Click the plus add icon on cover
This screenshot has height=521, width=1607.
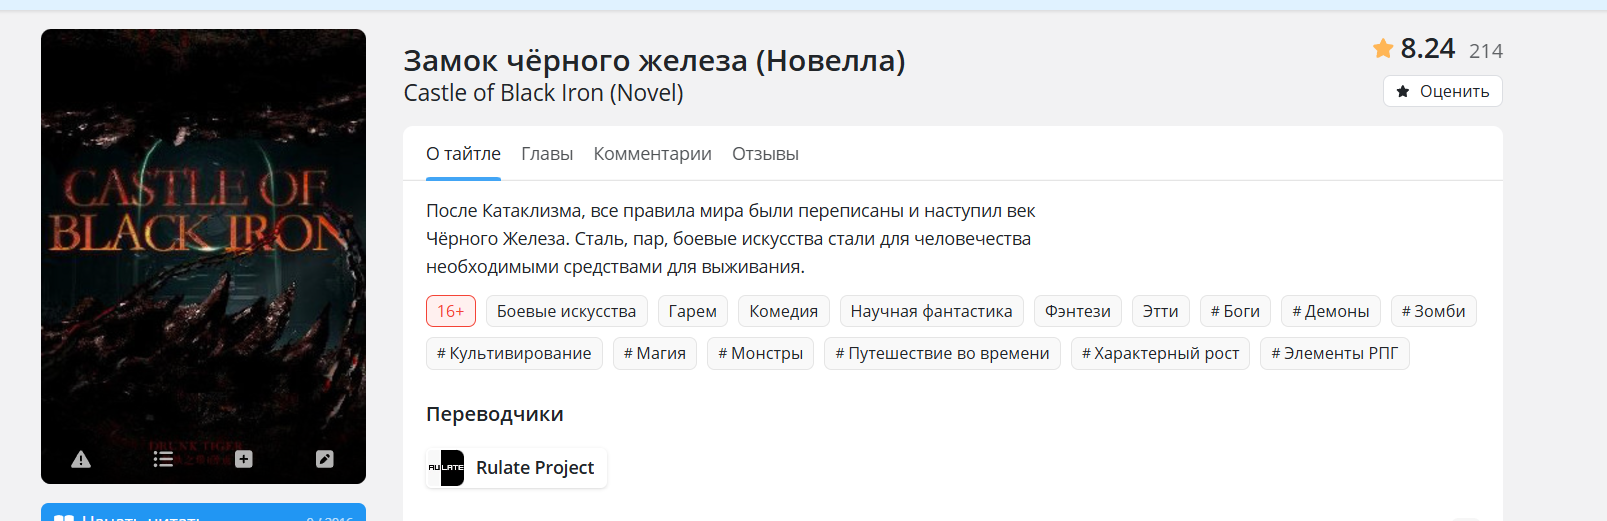click(x=244, y=459)
